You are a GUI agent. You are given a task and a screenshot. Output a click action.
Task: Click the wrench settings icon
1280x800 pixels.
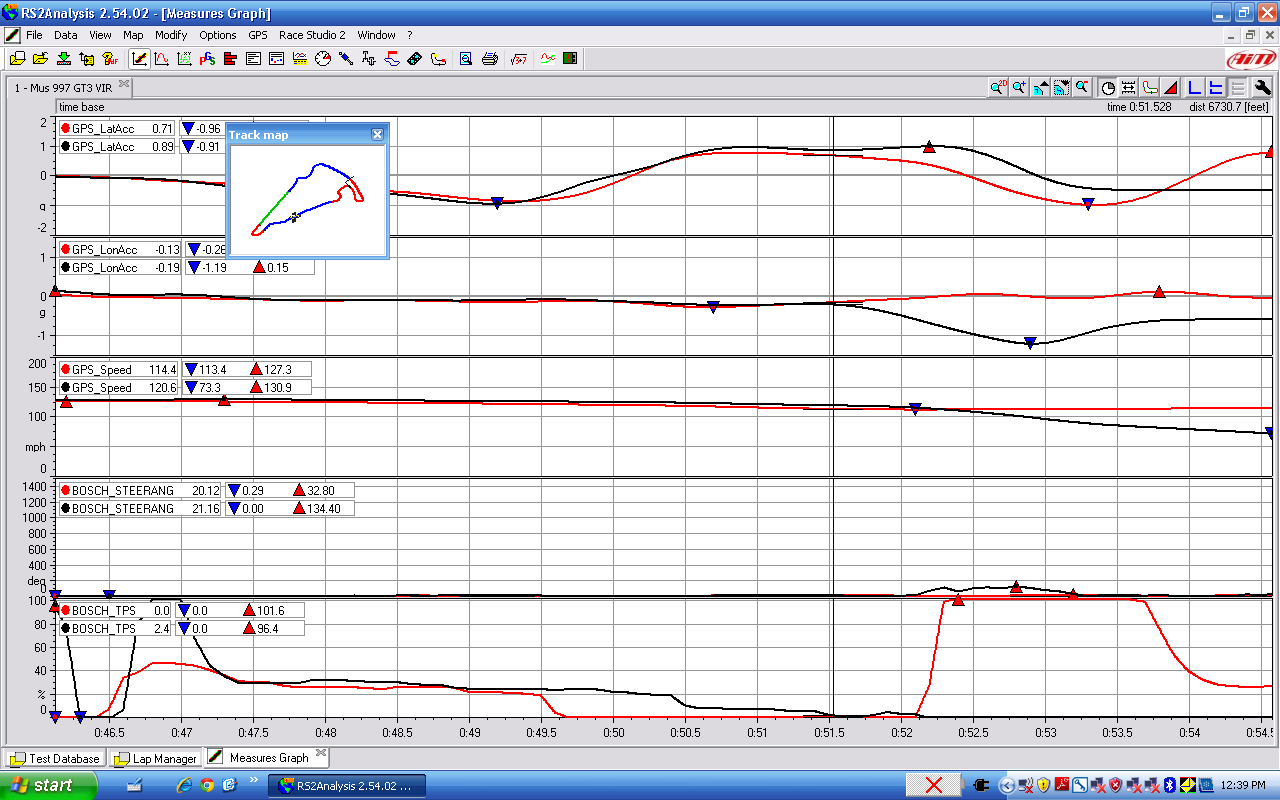1262,88
